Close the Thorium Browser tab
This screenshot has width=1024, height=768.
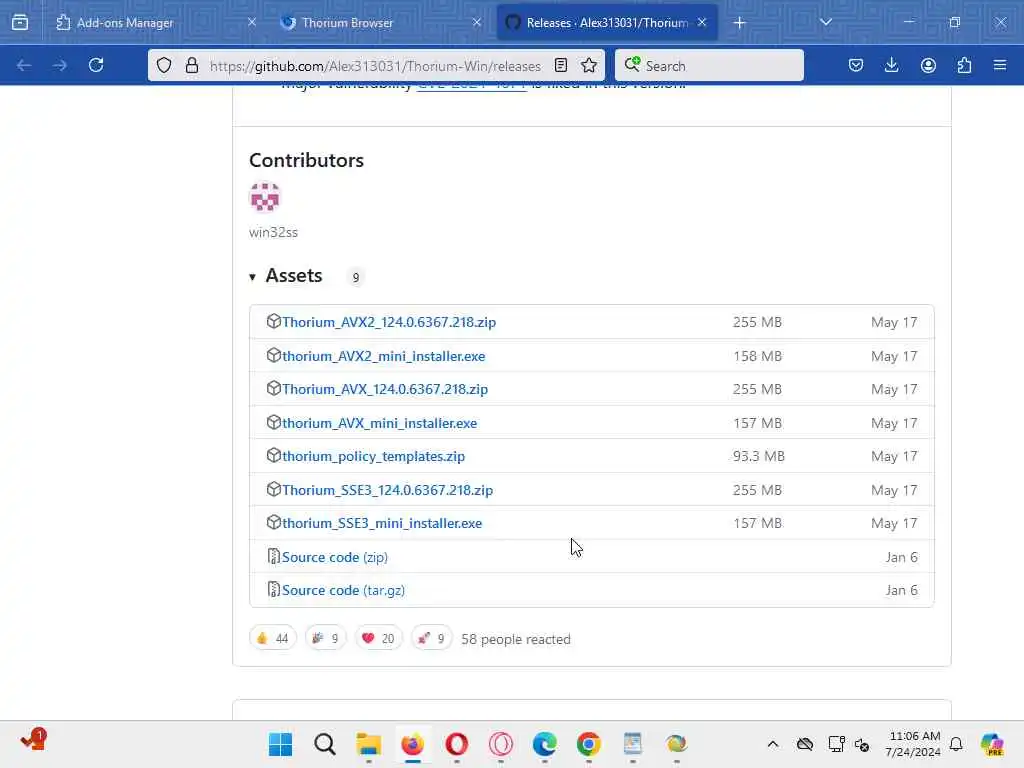click(x=477, y=22)
